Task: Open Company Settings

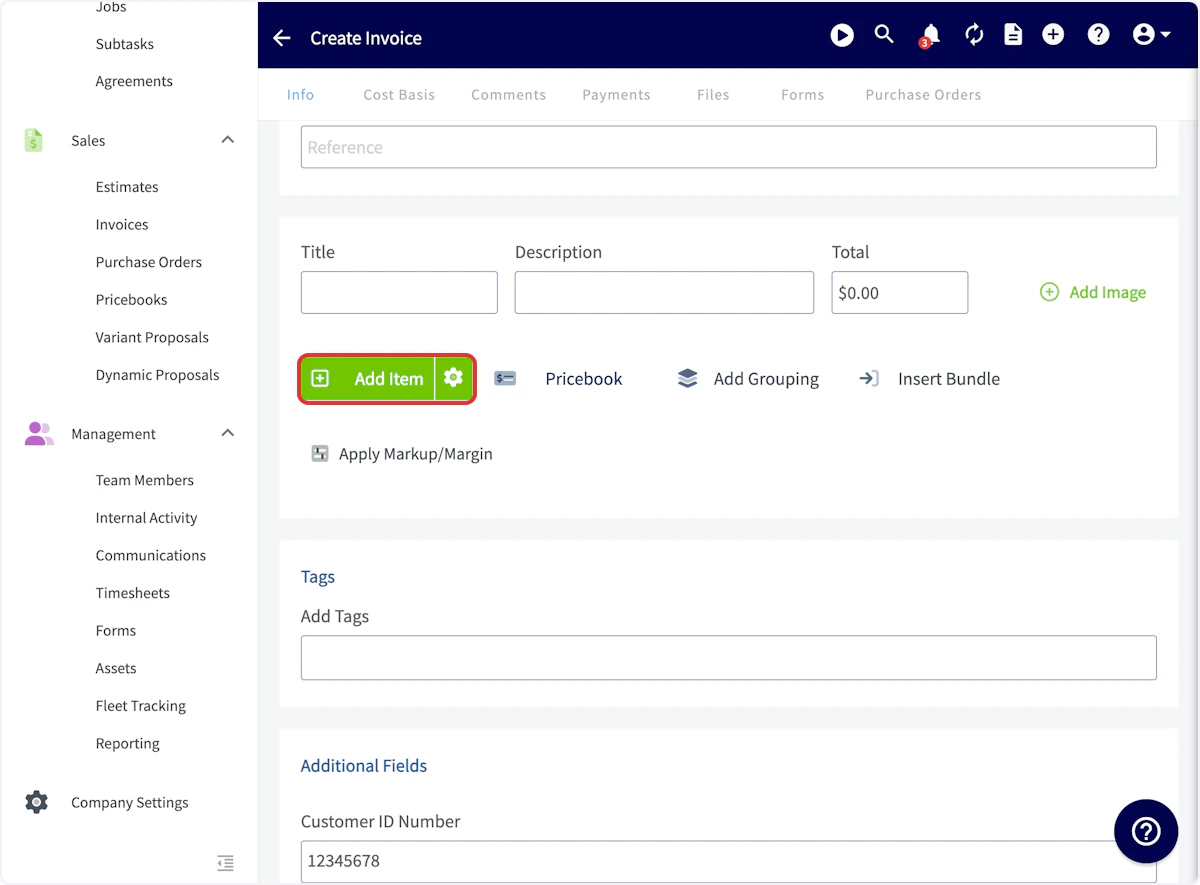Action: coord(130,802)
